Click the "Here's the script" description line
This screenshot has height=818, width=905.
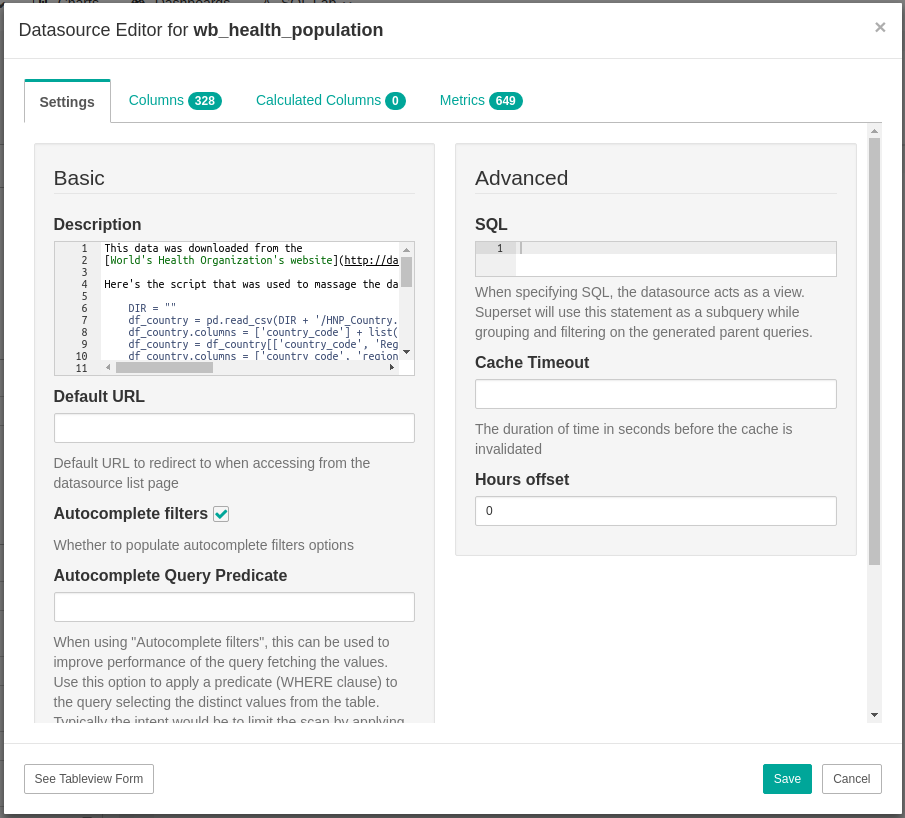coord(251,284)
